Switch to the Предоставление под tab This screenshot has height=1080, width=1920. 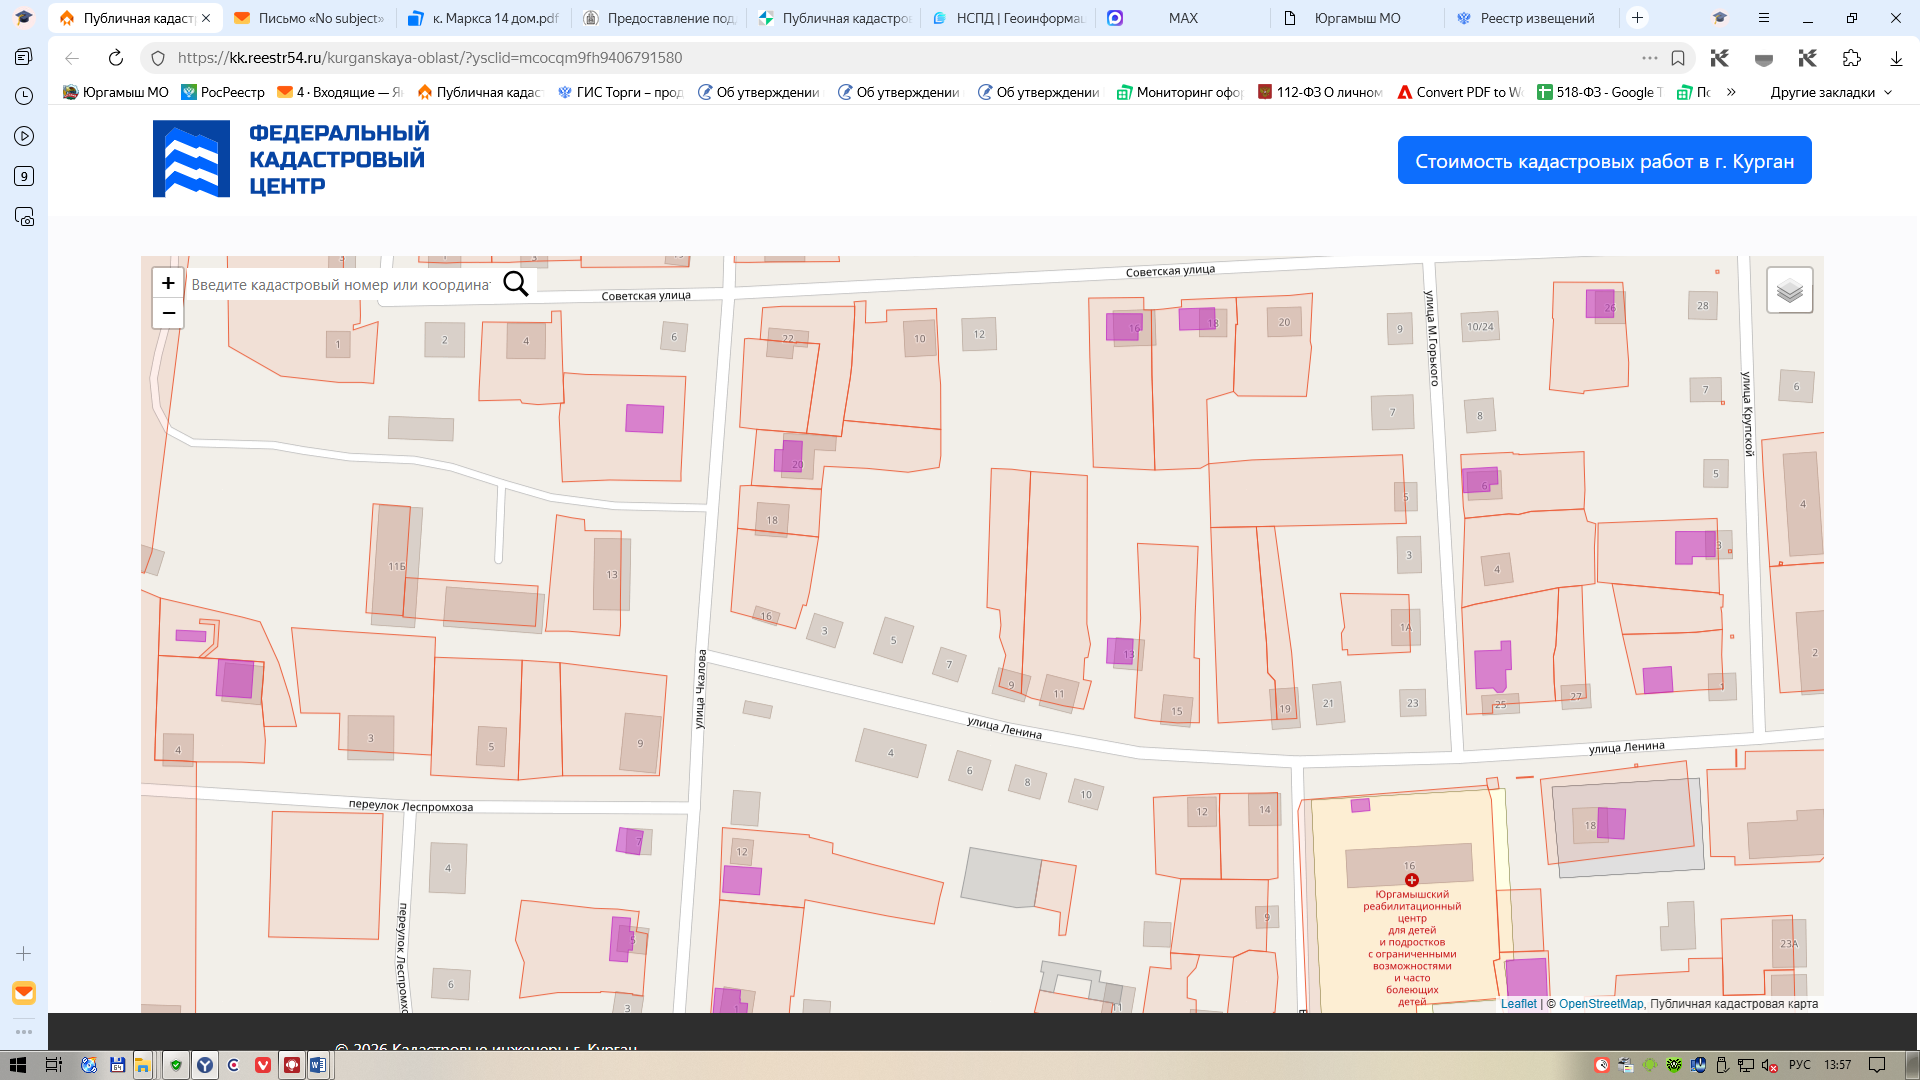point(660,18)
